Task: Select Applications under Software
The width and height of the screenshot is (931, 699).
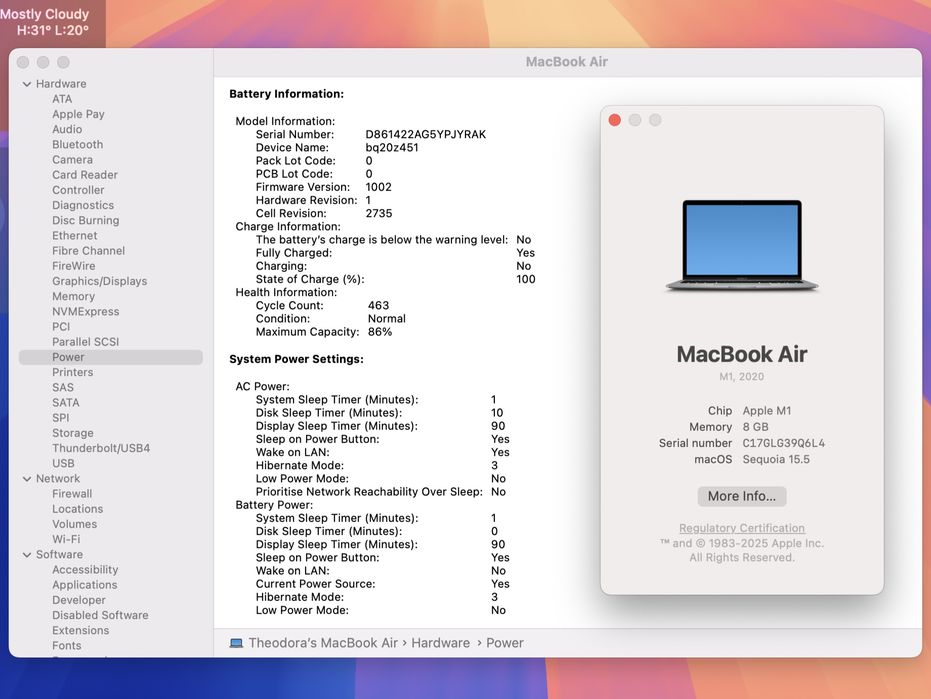Action: tap(84, 585)
